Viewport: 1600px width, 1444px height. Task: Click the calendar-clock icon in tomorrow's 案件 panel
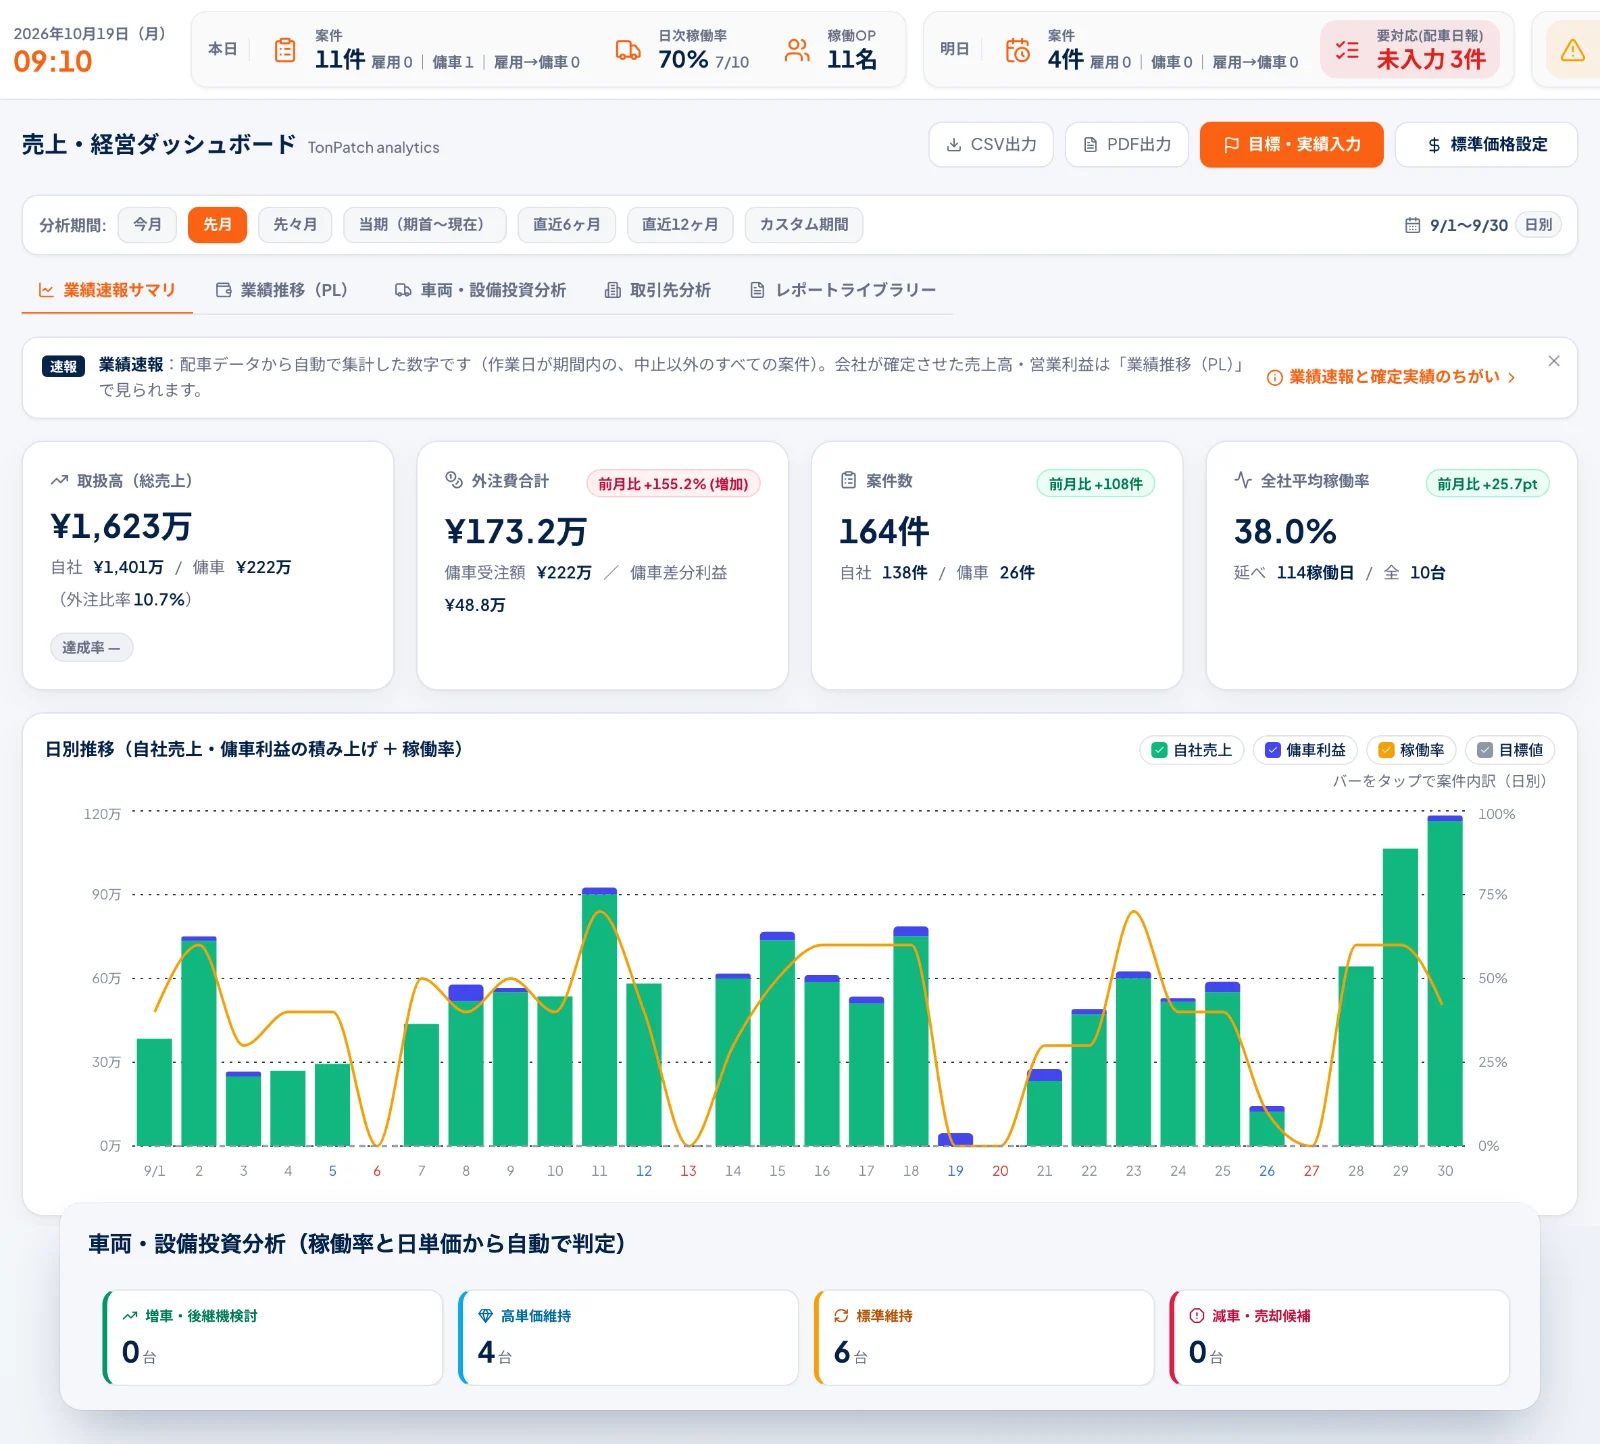(1018, 50)
